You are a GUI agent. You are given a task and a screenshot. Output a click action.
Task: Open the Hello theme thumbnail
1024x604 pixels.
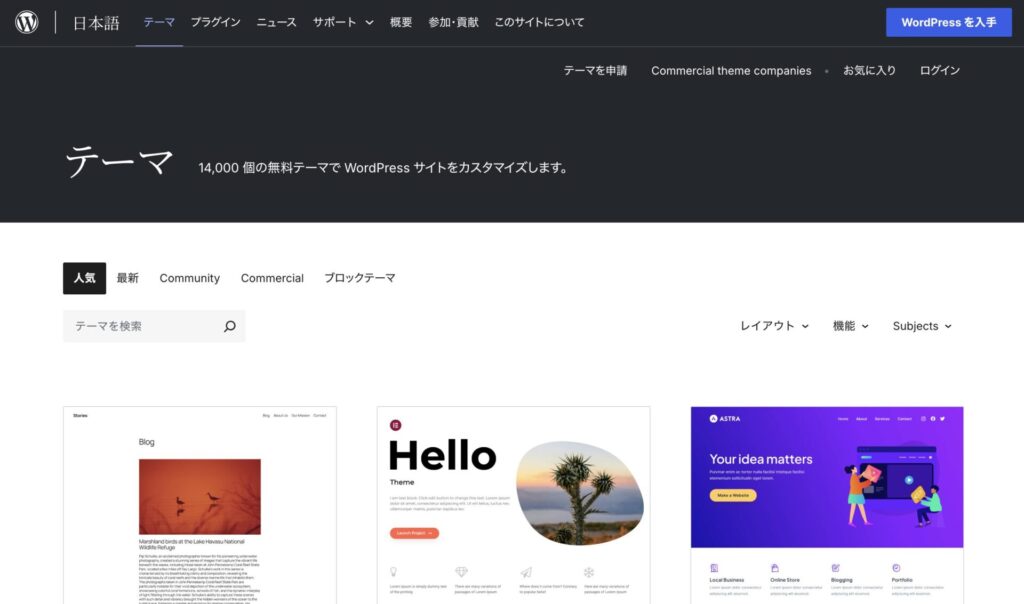(x=513, y=505)
